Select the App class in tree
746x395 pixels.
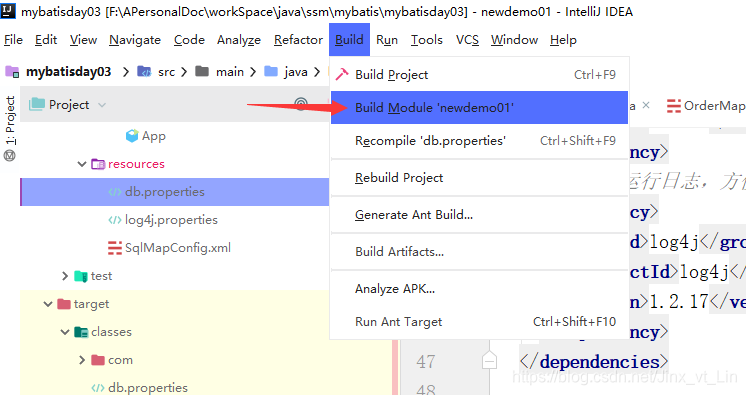click(x=154, y=136)
